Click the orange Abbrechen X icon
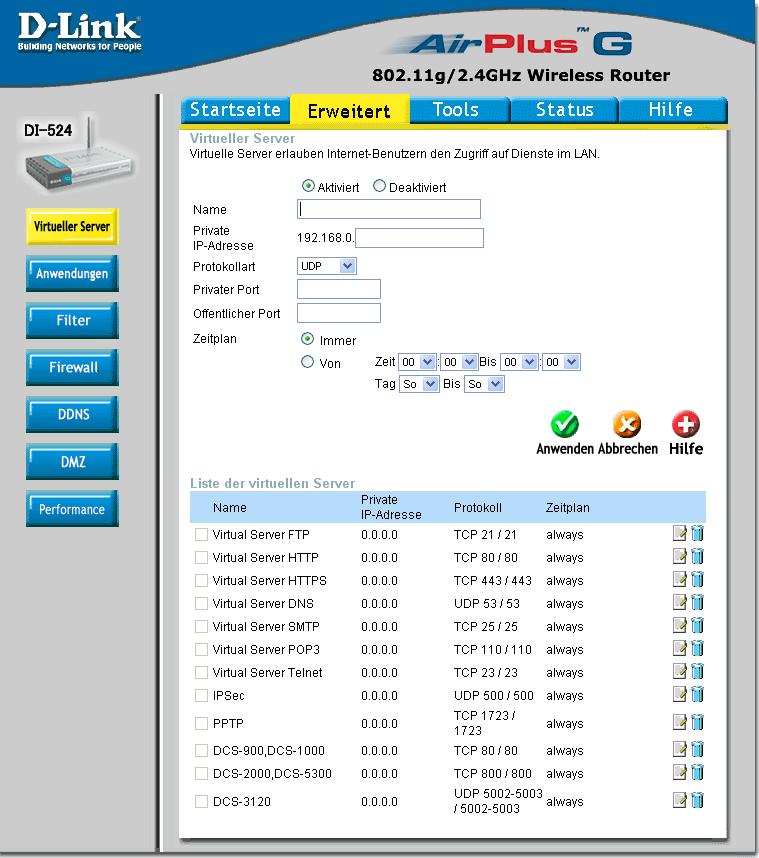The image size is (759, 858). (x=627, y=424)
